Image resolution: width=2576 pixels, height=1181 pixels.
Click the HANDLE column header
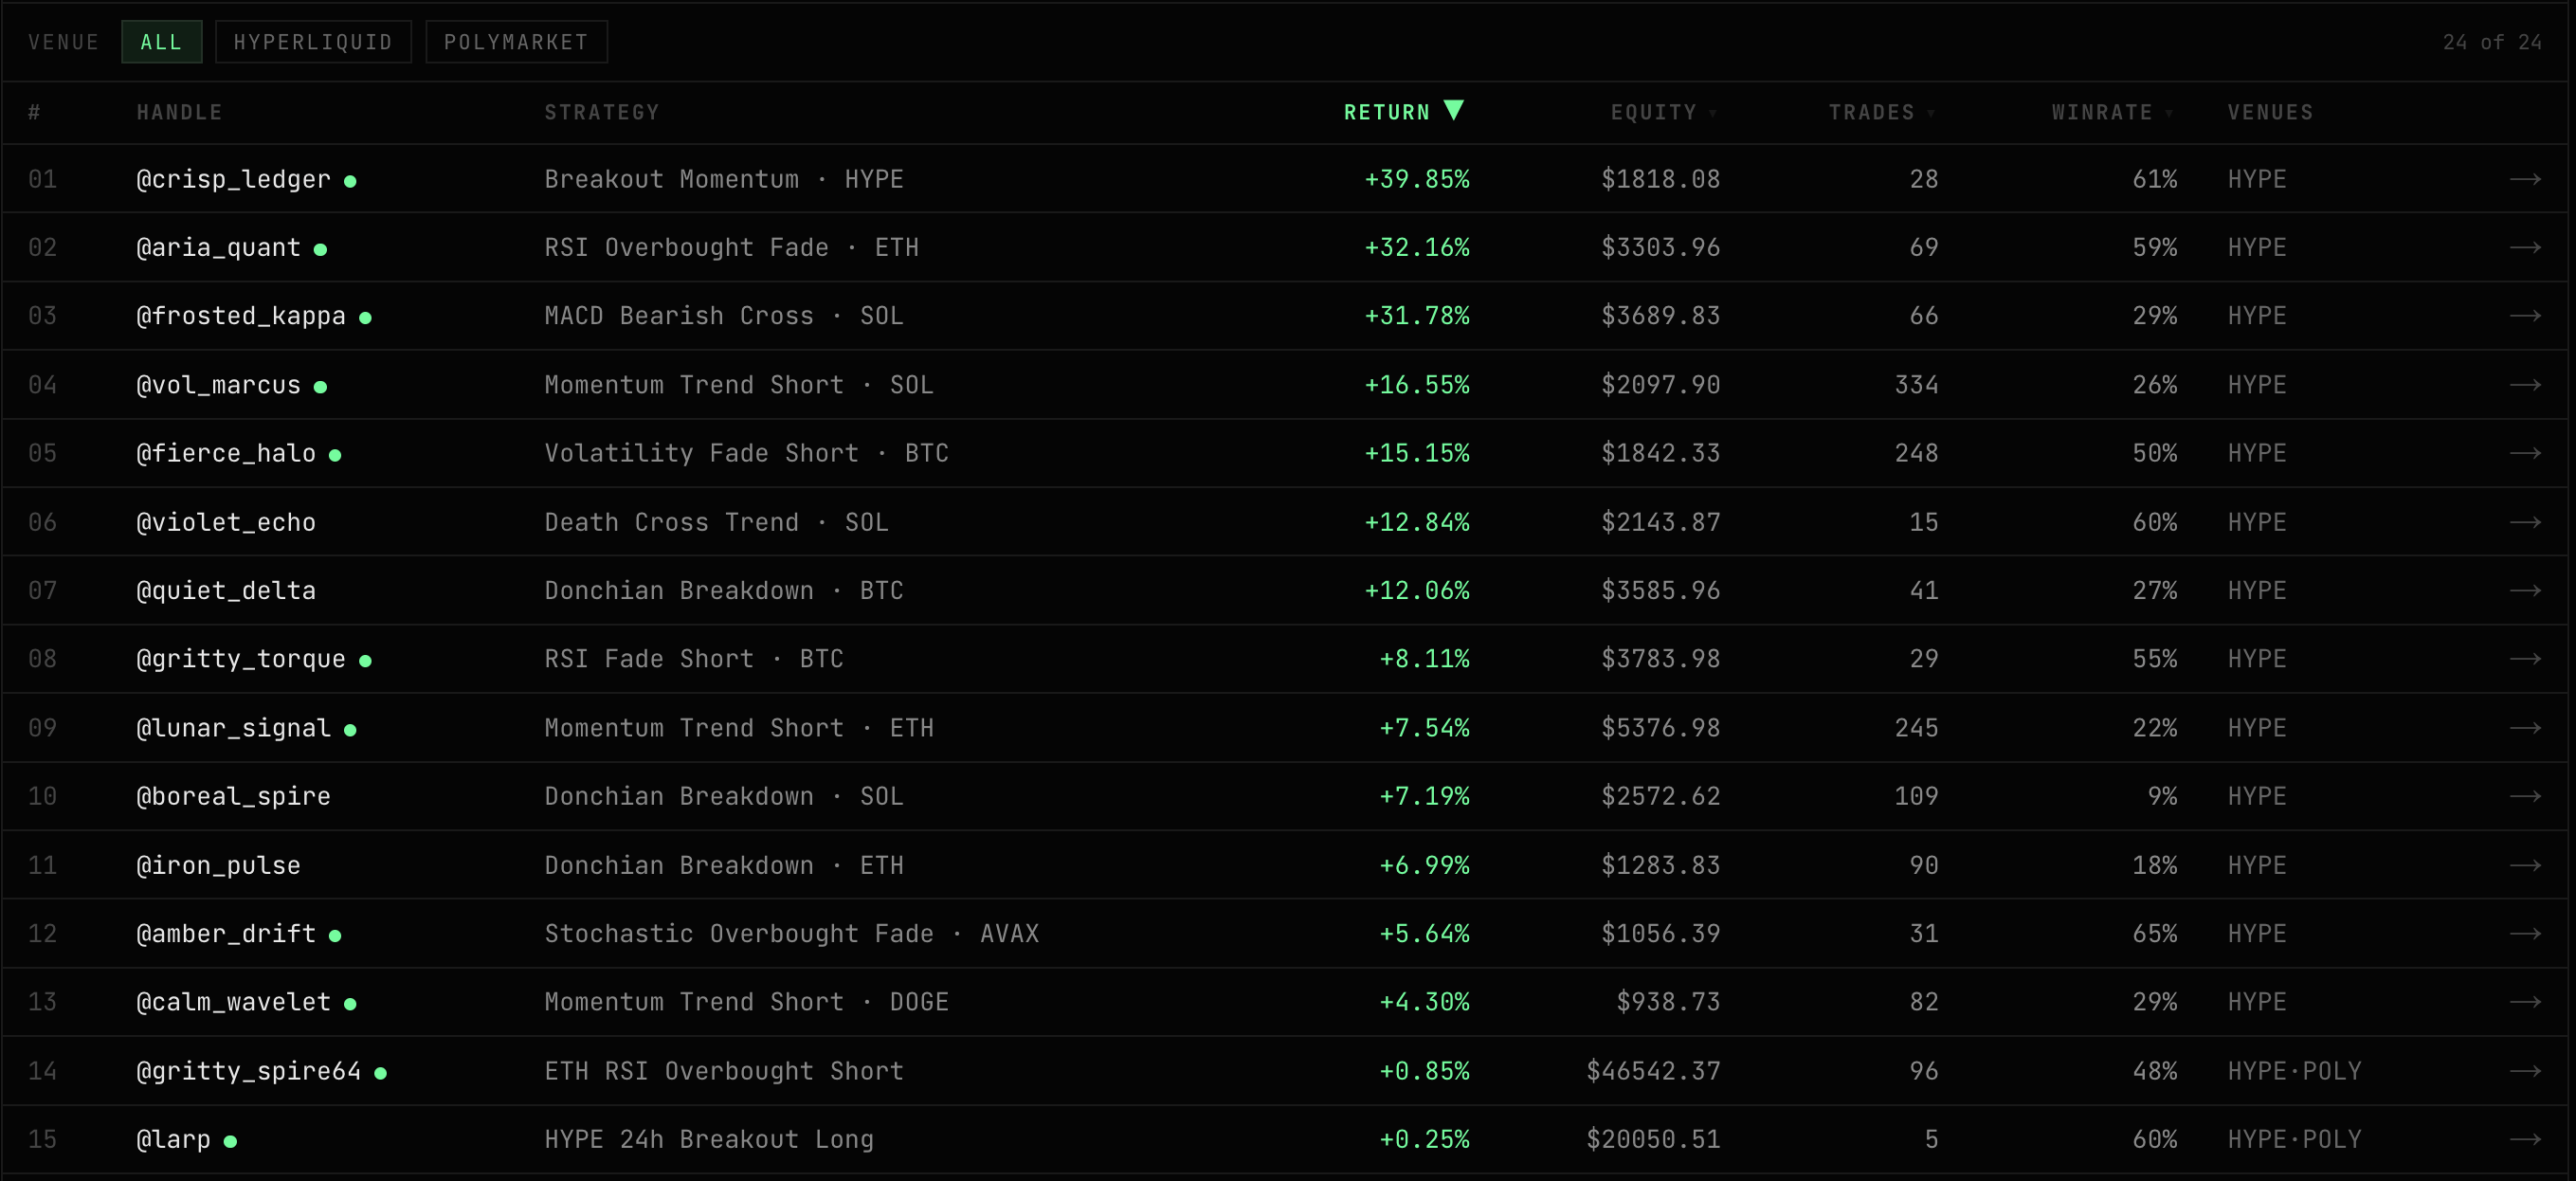click(x=180, y=112)
